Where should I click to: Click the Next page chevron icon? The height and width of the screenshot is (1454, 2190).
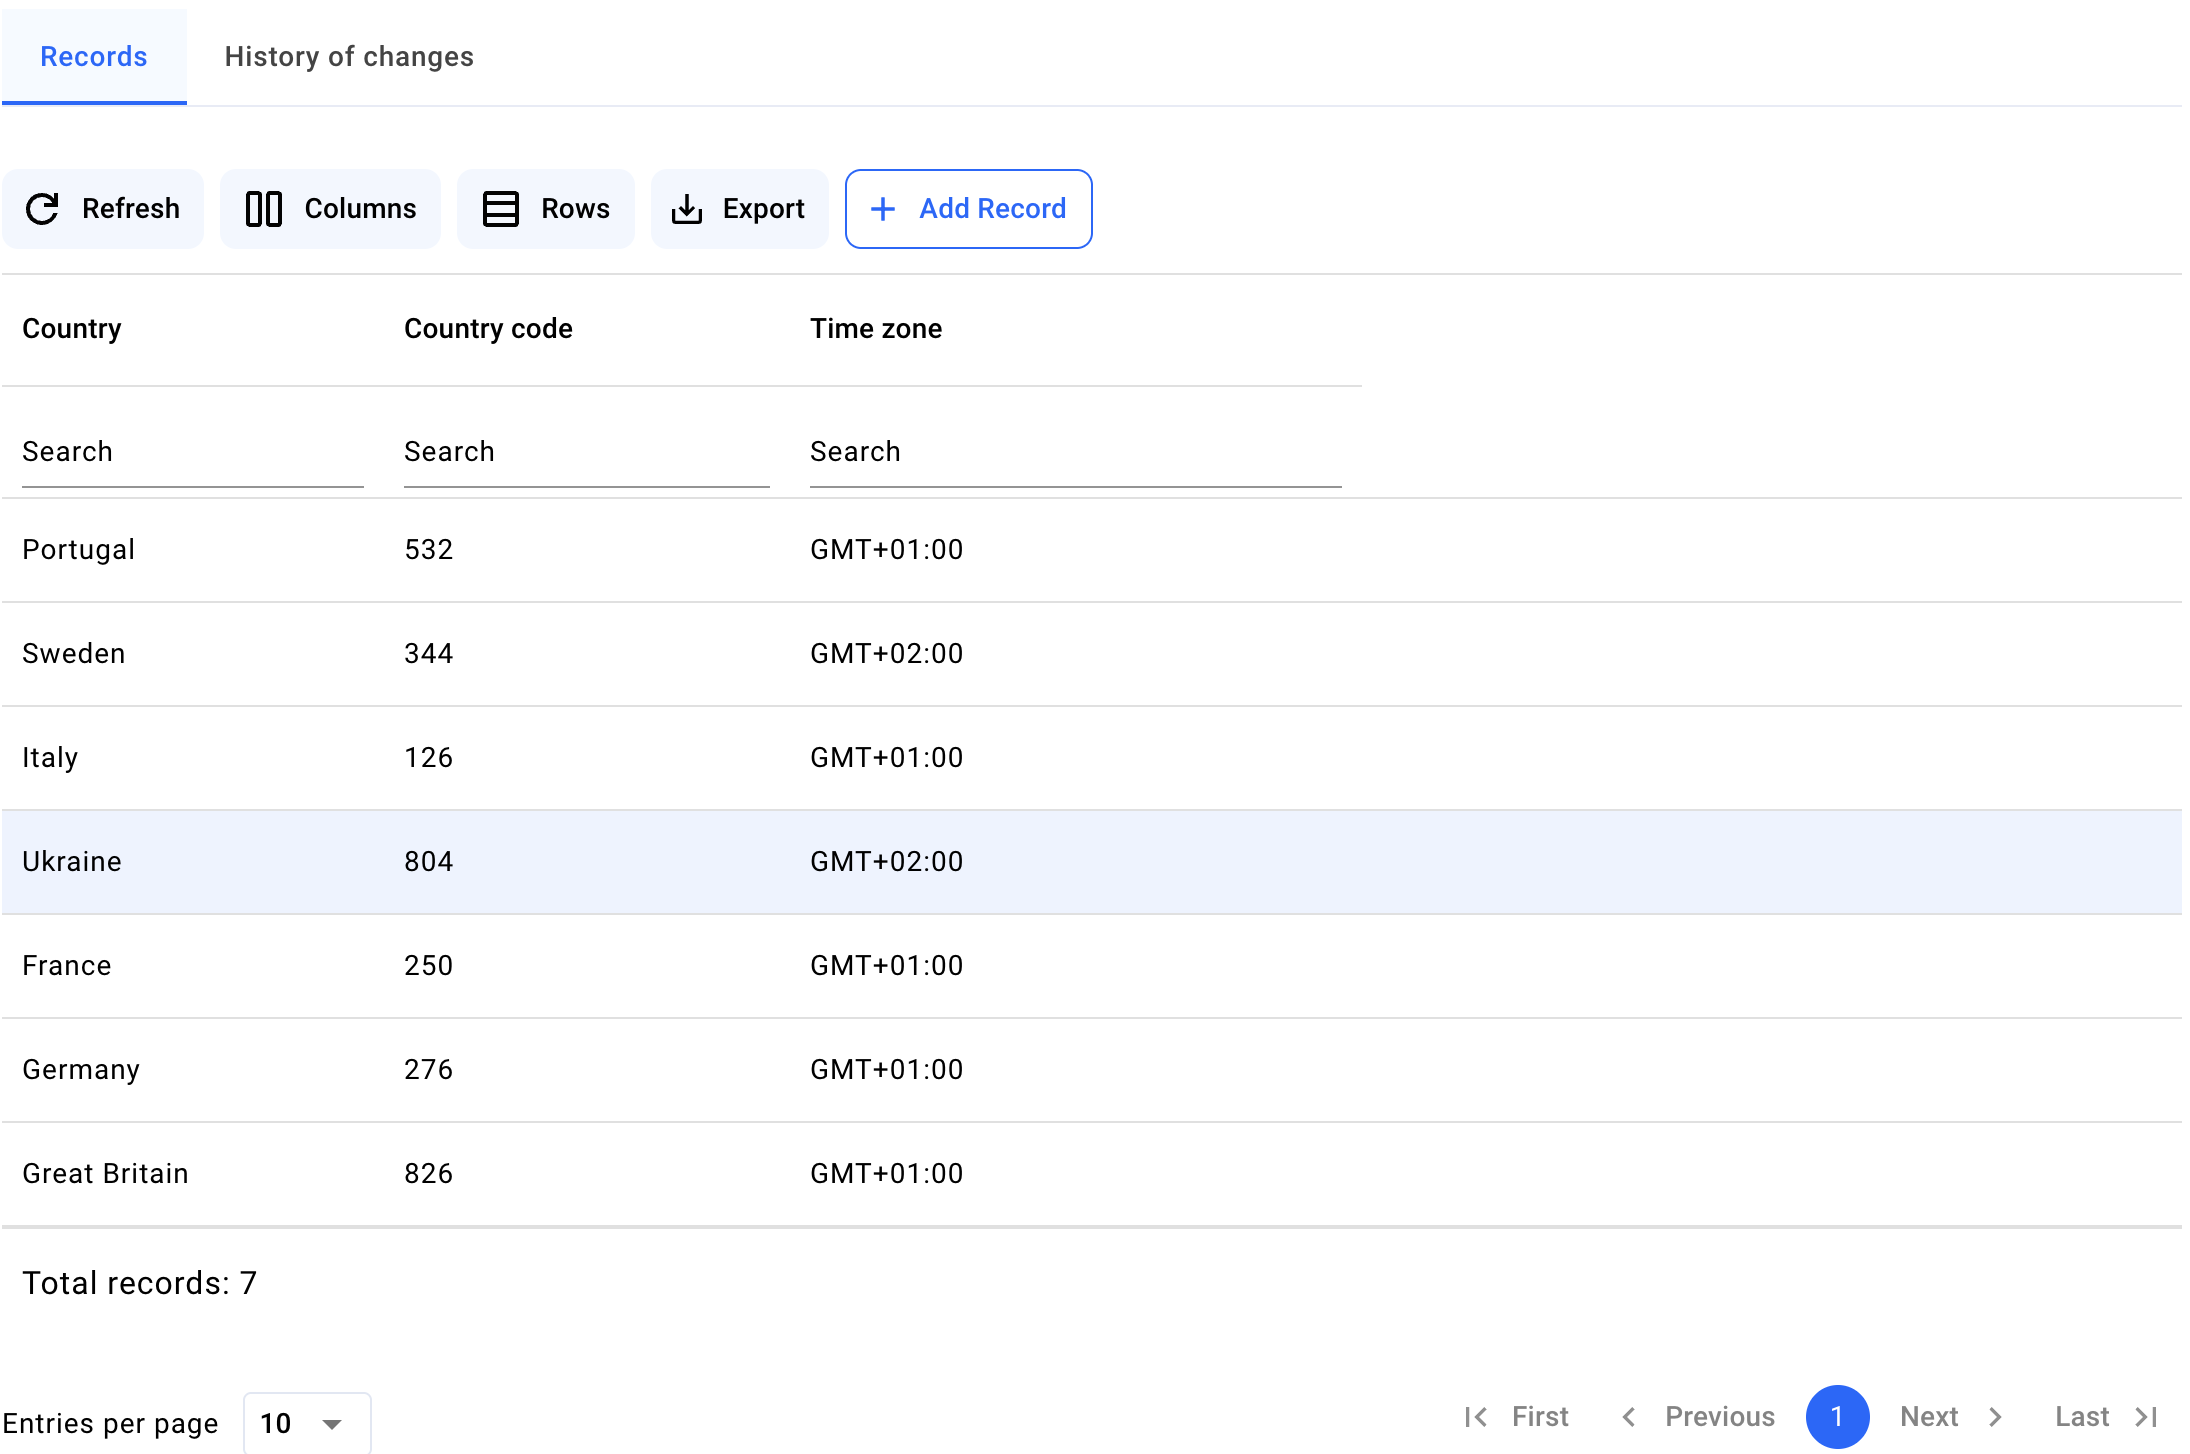(x=1995, y=1417)
